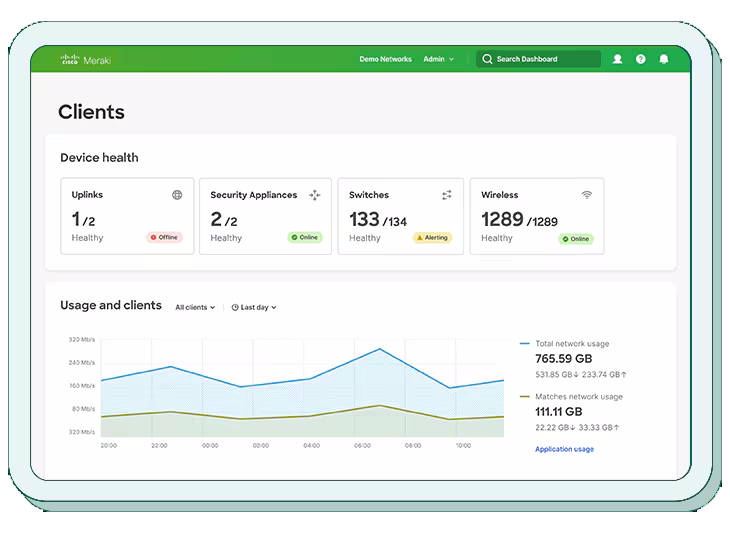Open the notifications bell icon
This screenshot has width=730, height=536.
664,59
